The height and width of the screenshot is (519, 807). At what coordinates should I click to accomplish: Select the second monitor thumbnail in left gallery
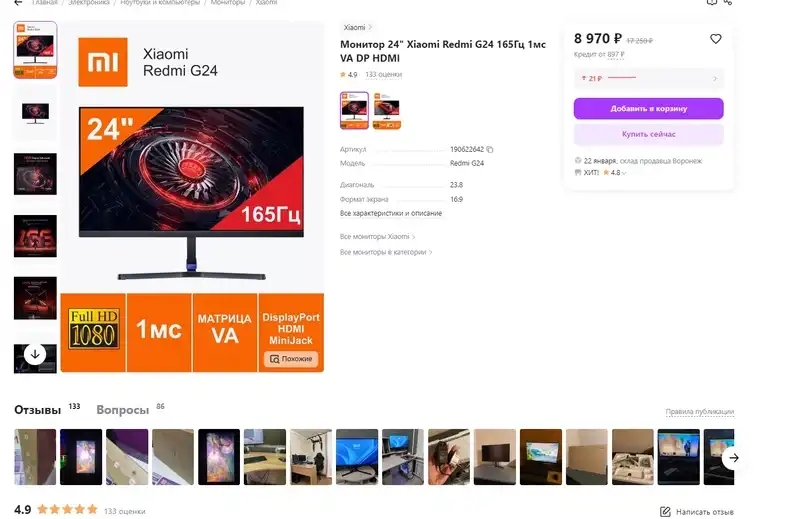tap(35, 112)
